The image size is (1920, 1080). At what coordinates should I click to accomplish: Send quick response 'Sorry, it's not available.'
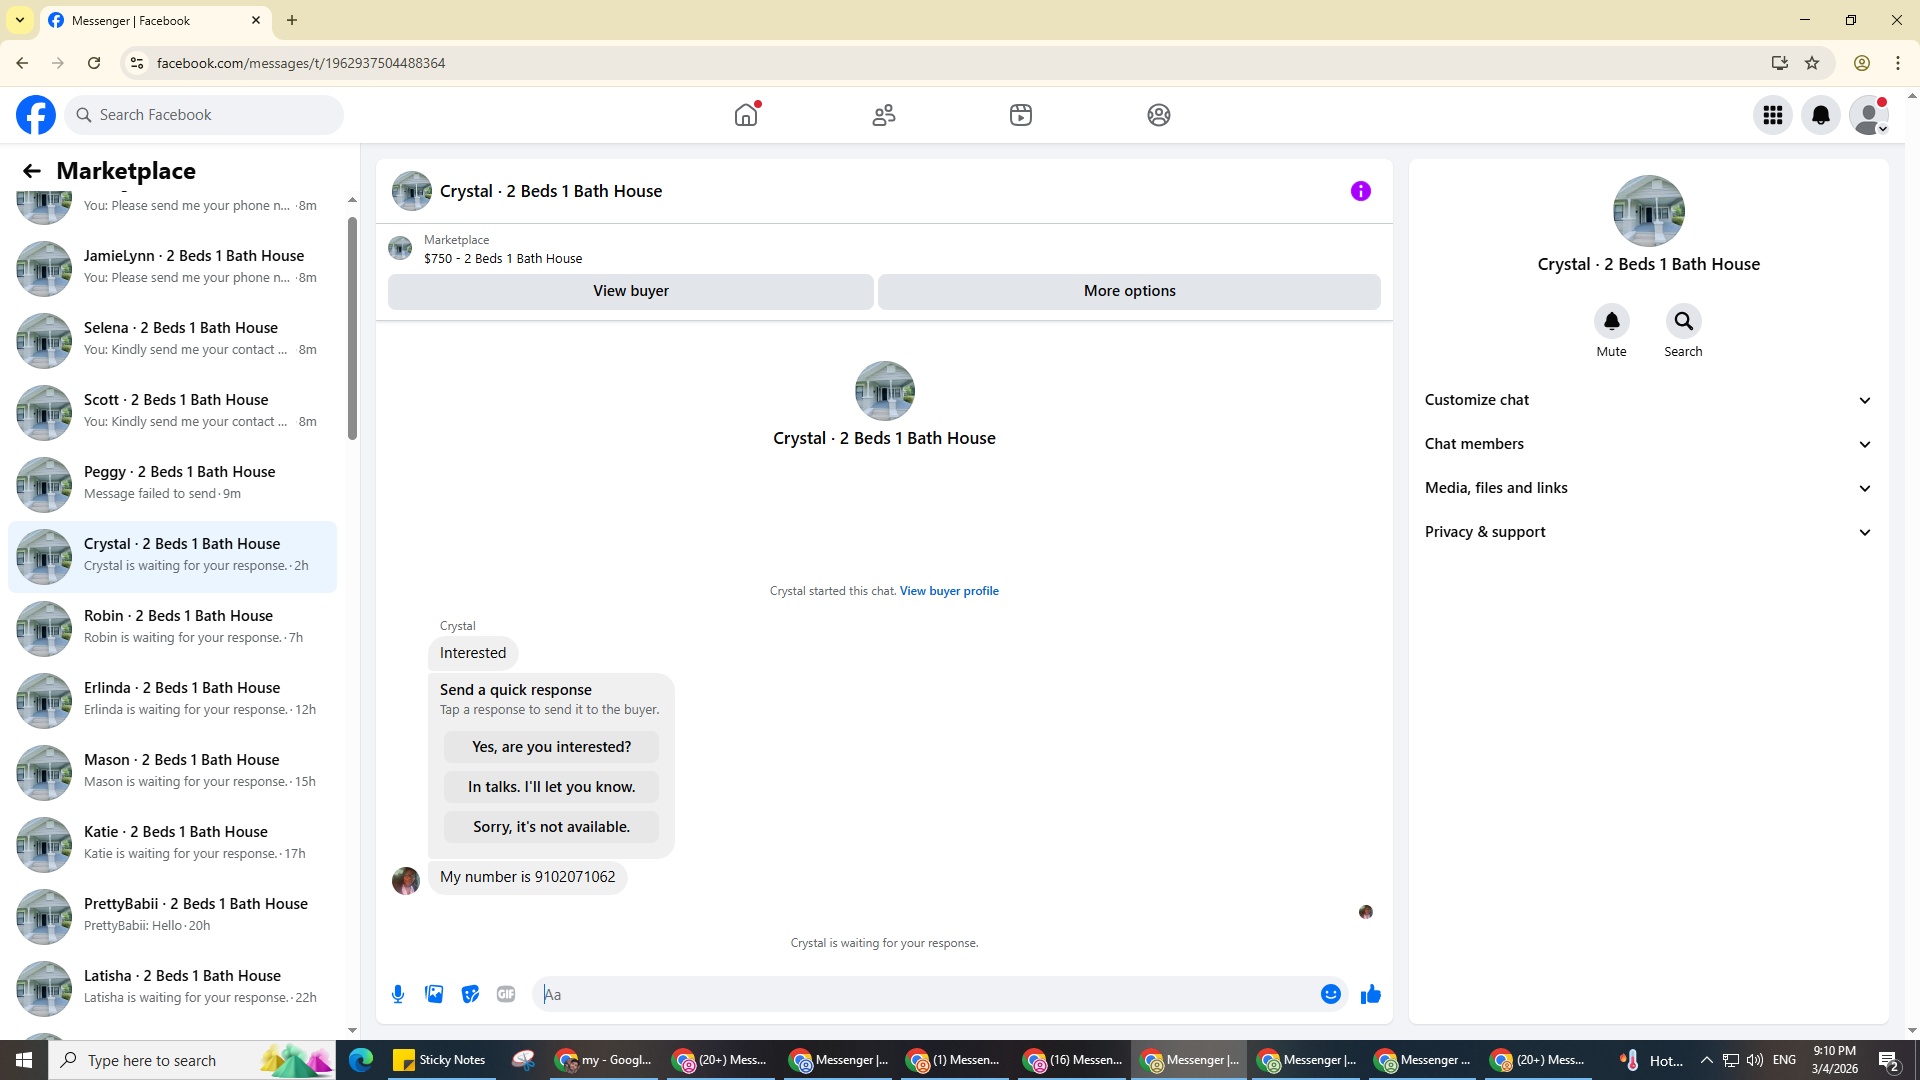(x=551, y=827)
